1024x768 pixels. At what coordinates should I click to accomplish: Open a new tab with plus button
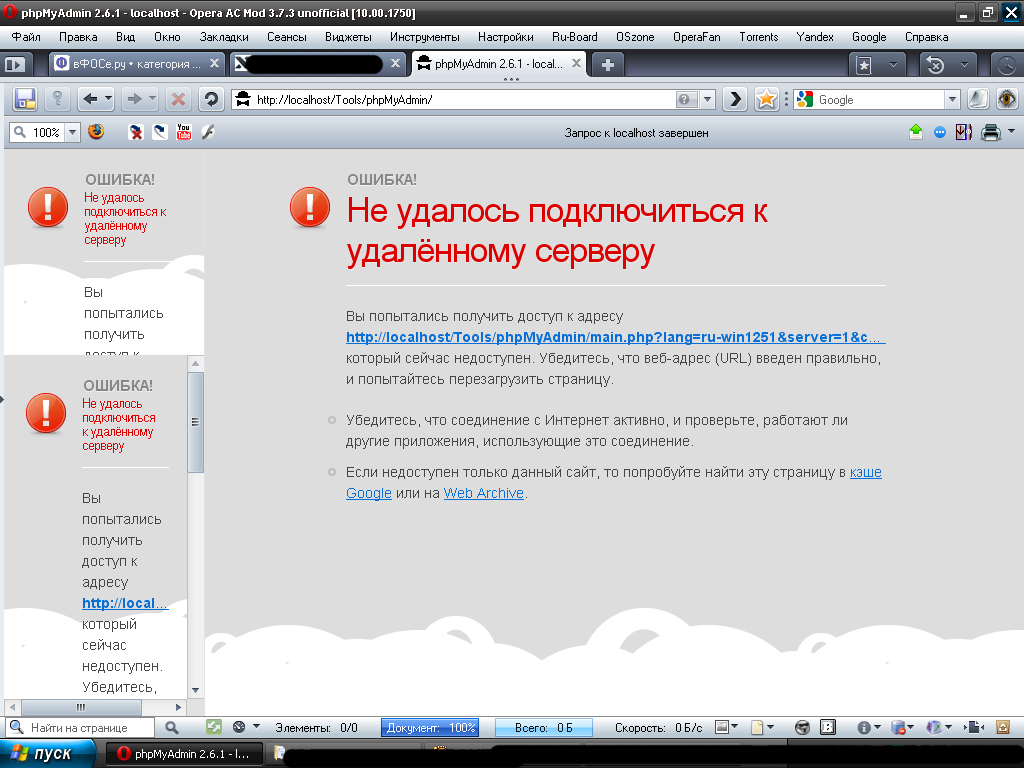(x=607, y=64)
